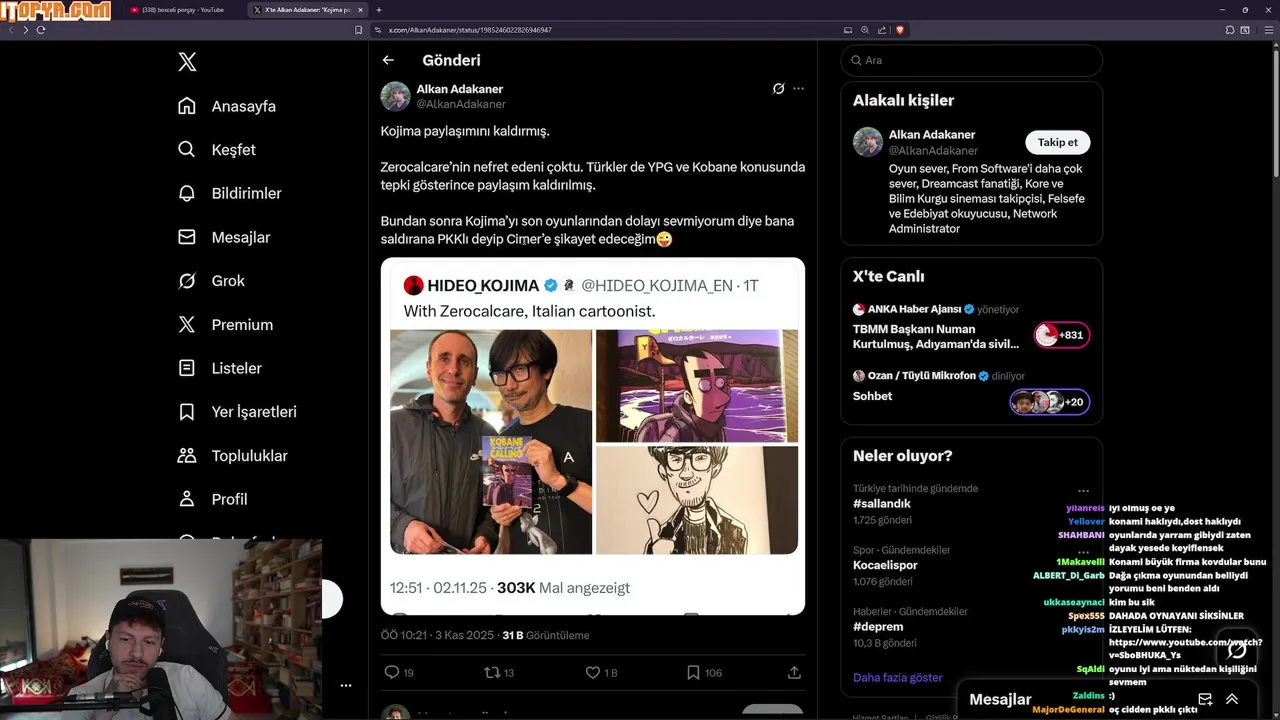Image resolution: width=1280 pixels, height=720 pixels.
Task: Open Alkan Adakaner in Alakalı kişiler
Action: [x=932, y=134]
